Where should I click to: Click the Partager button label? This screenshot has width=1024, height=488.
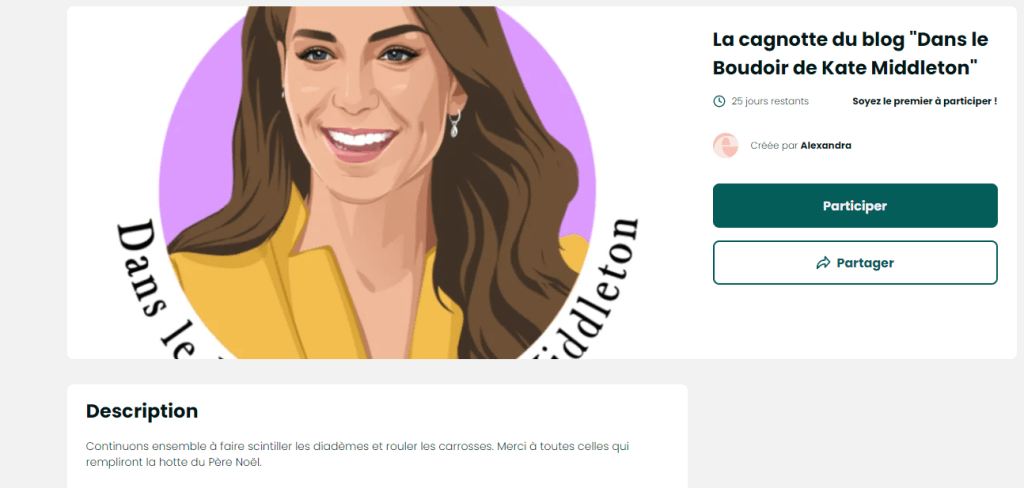[x=865, y=263]
